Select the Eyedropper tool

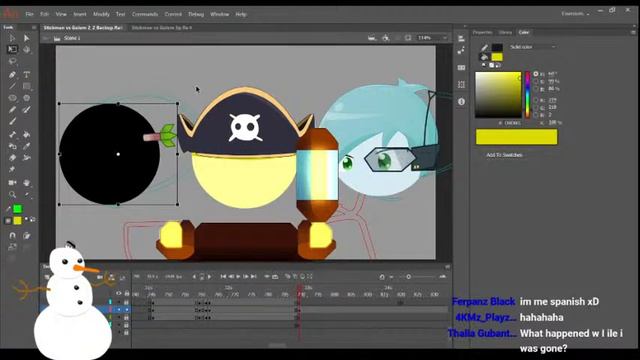pos(27,146)
